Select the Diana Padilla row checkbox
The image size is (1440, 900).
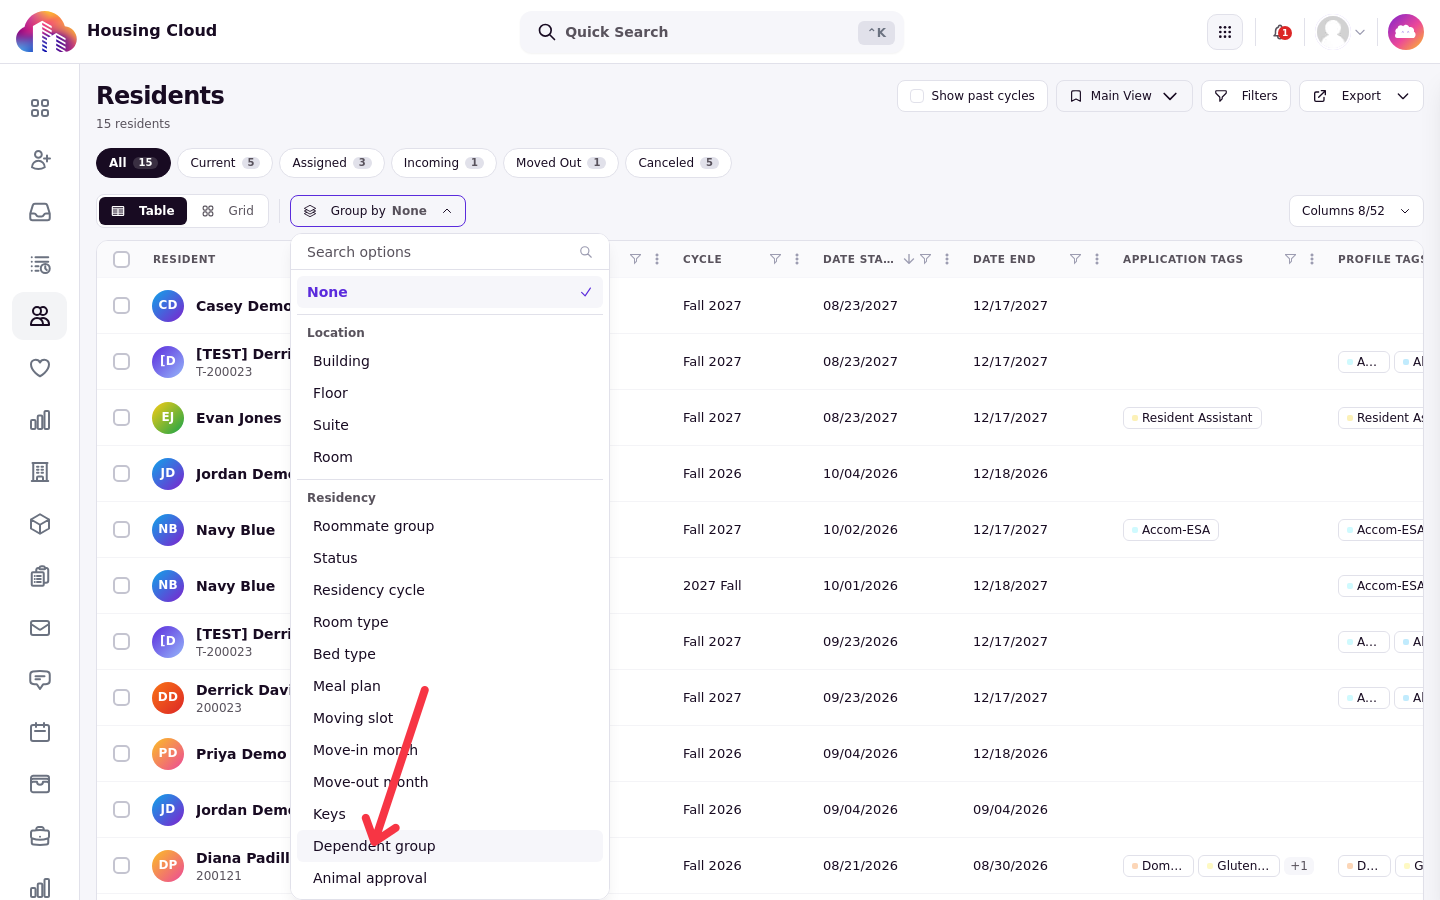tap(122, 865)
